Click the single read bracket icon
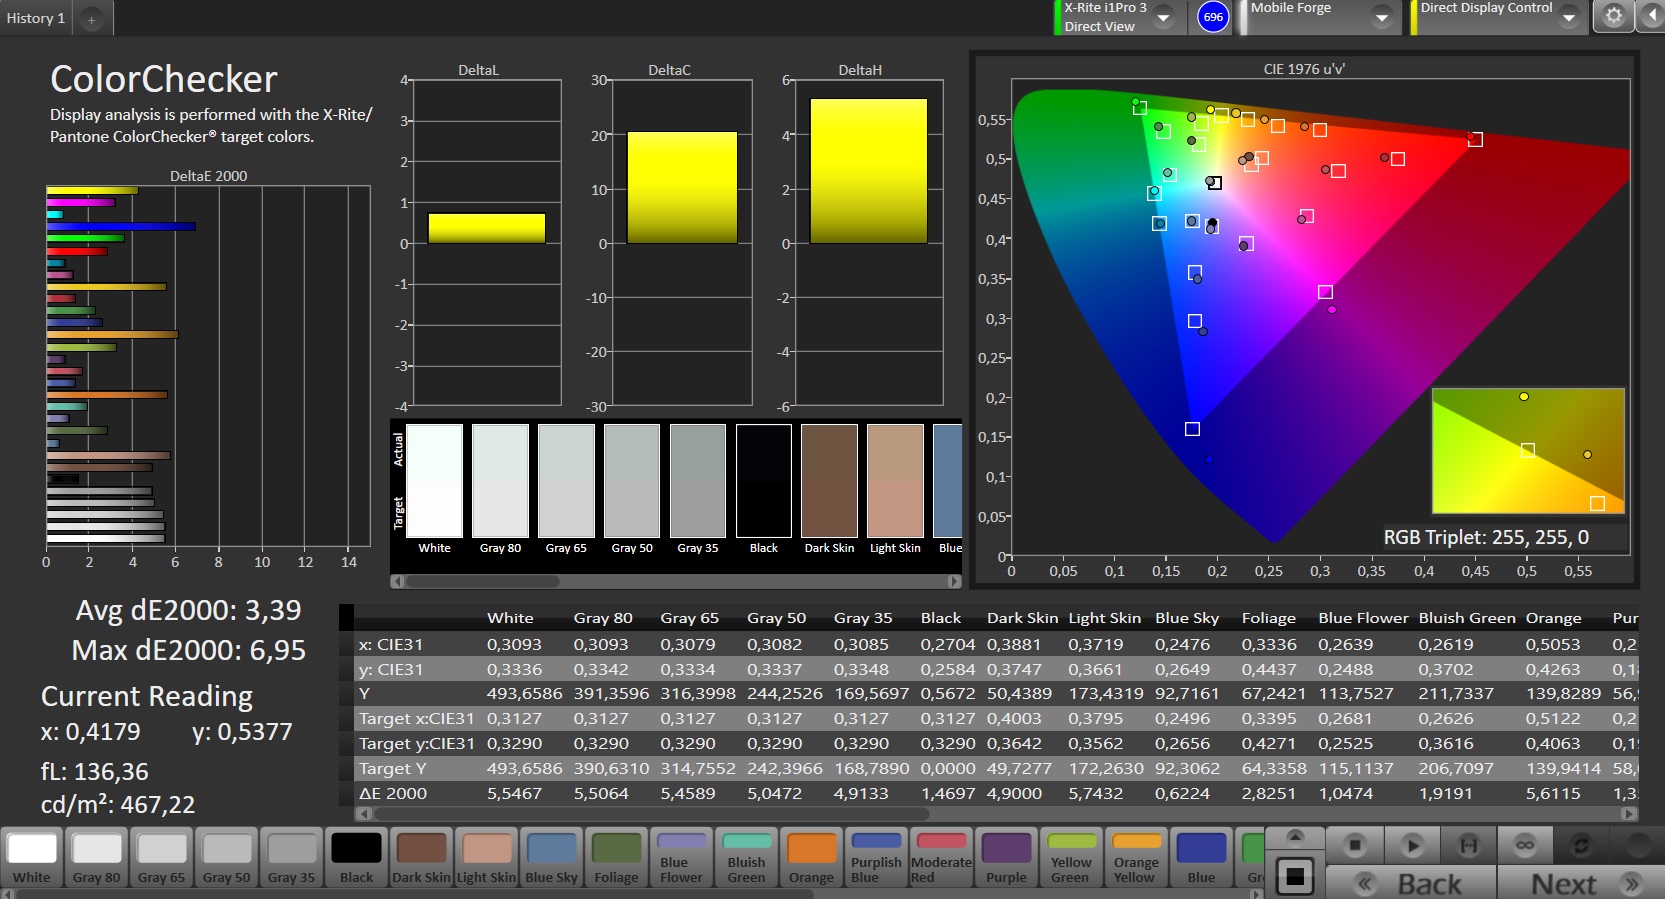The height and width of the screenshot is (899, 1665). (1468, 846)
